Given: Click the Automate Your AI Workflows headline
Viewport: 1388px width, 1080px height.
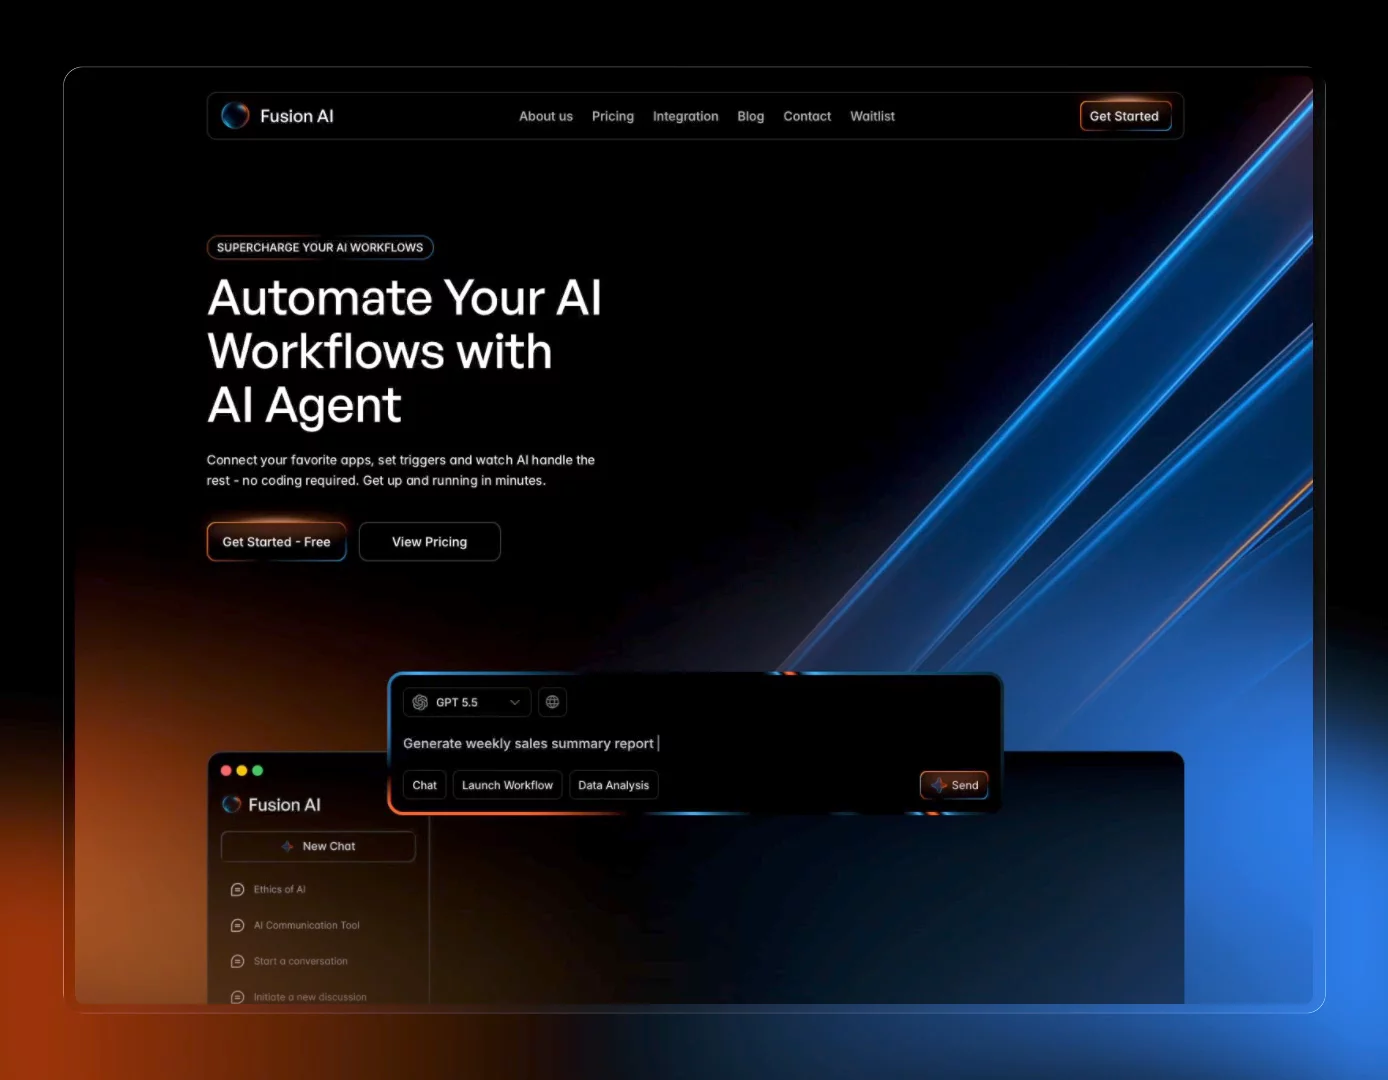Looking at the screenshot, I should pyautogui.click(x=404, y=352).
